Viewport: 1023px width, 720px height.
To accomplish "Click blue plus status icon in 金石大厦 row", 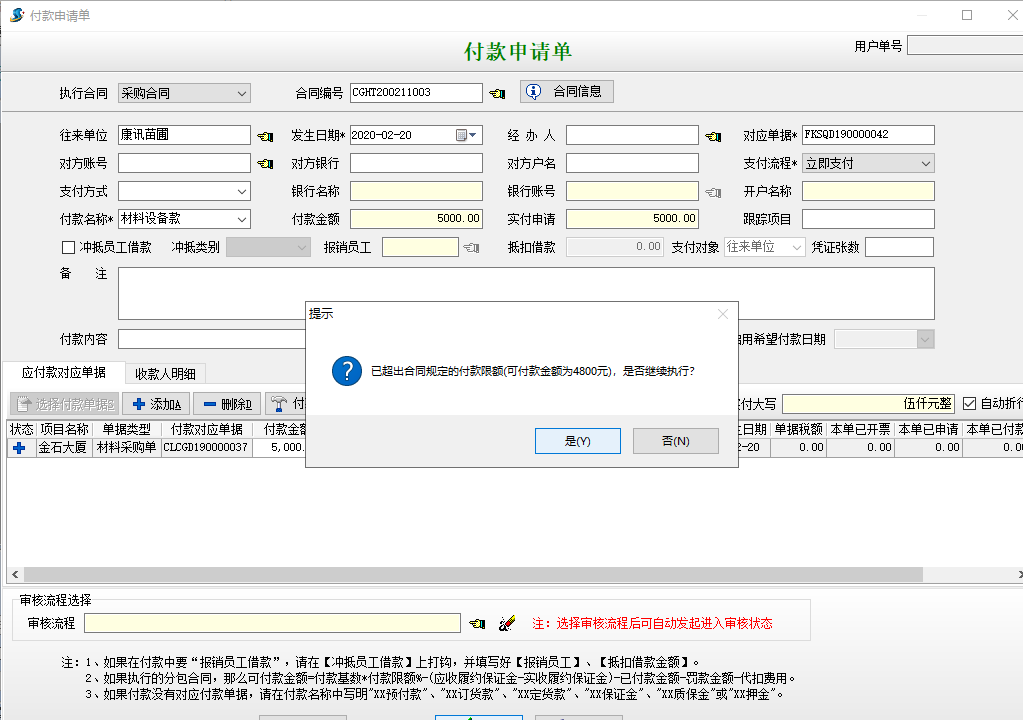I will 19,449.
